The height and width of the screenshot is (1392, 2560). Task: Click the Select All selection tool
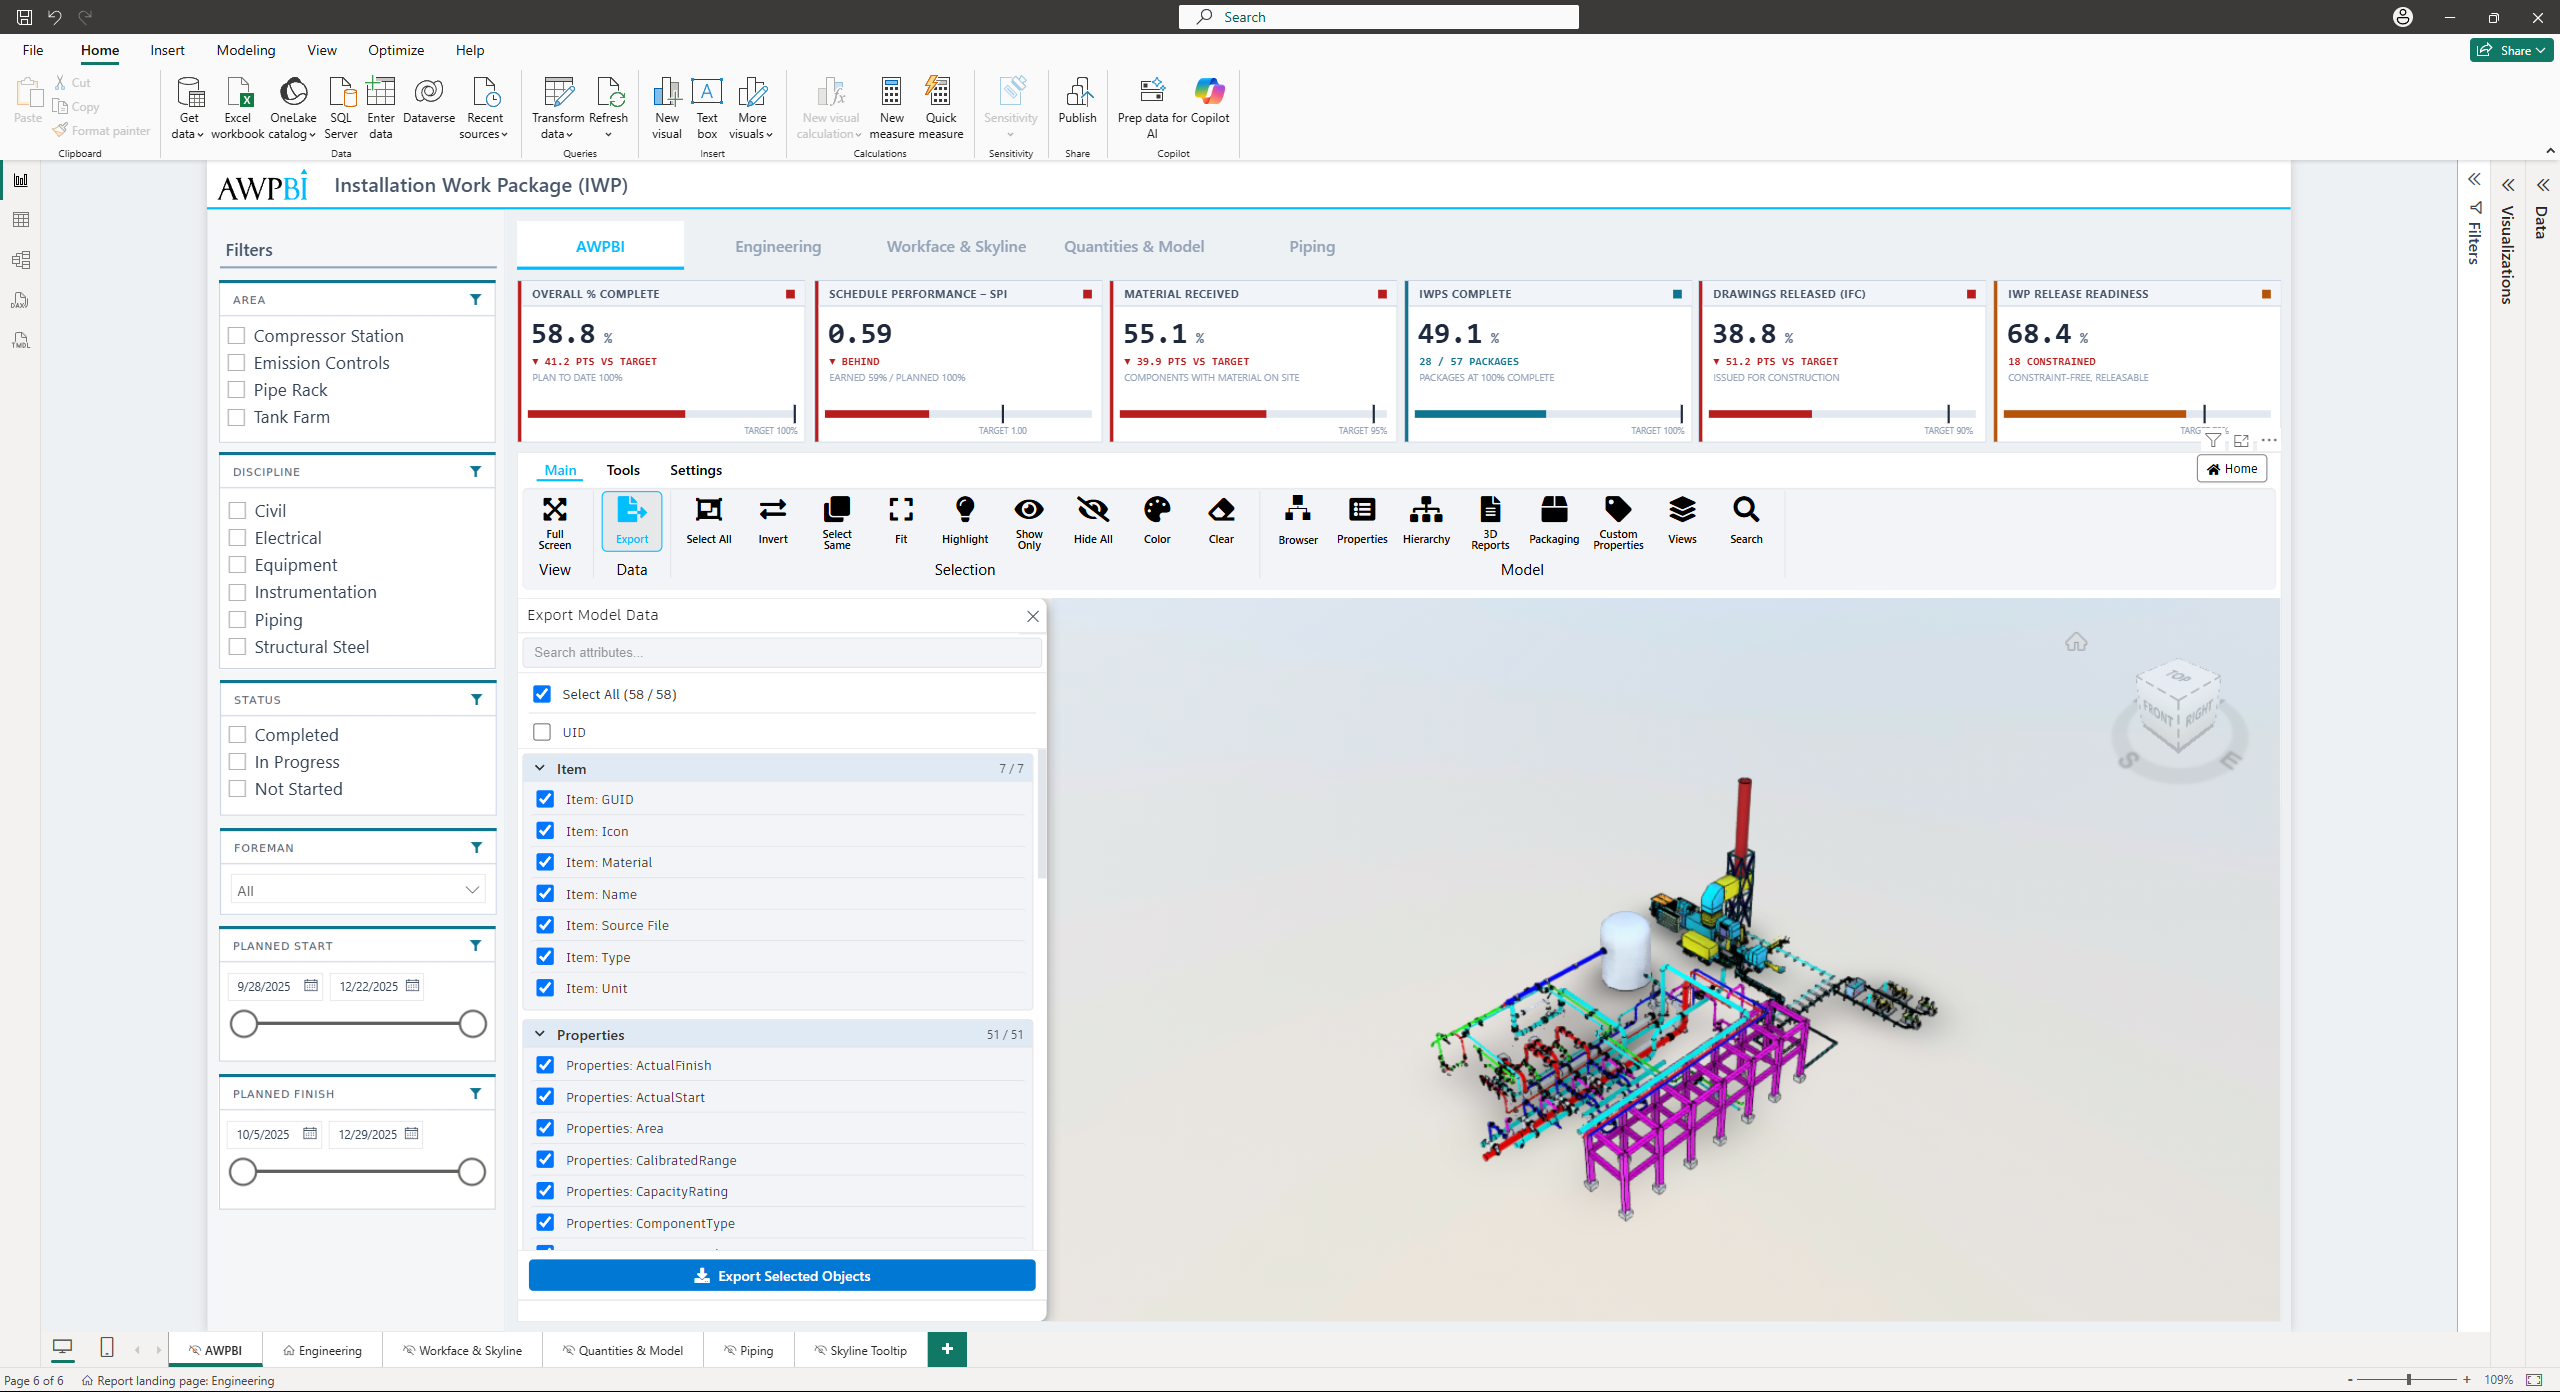coord(709,522)
